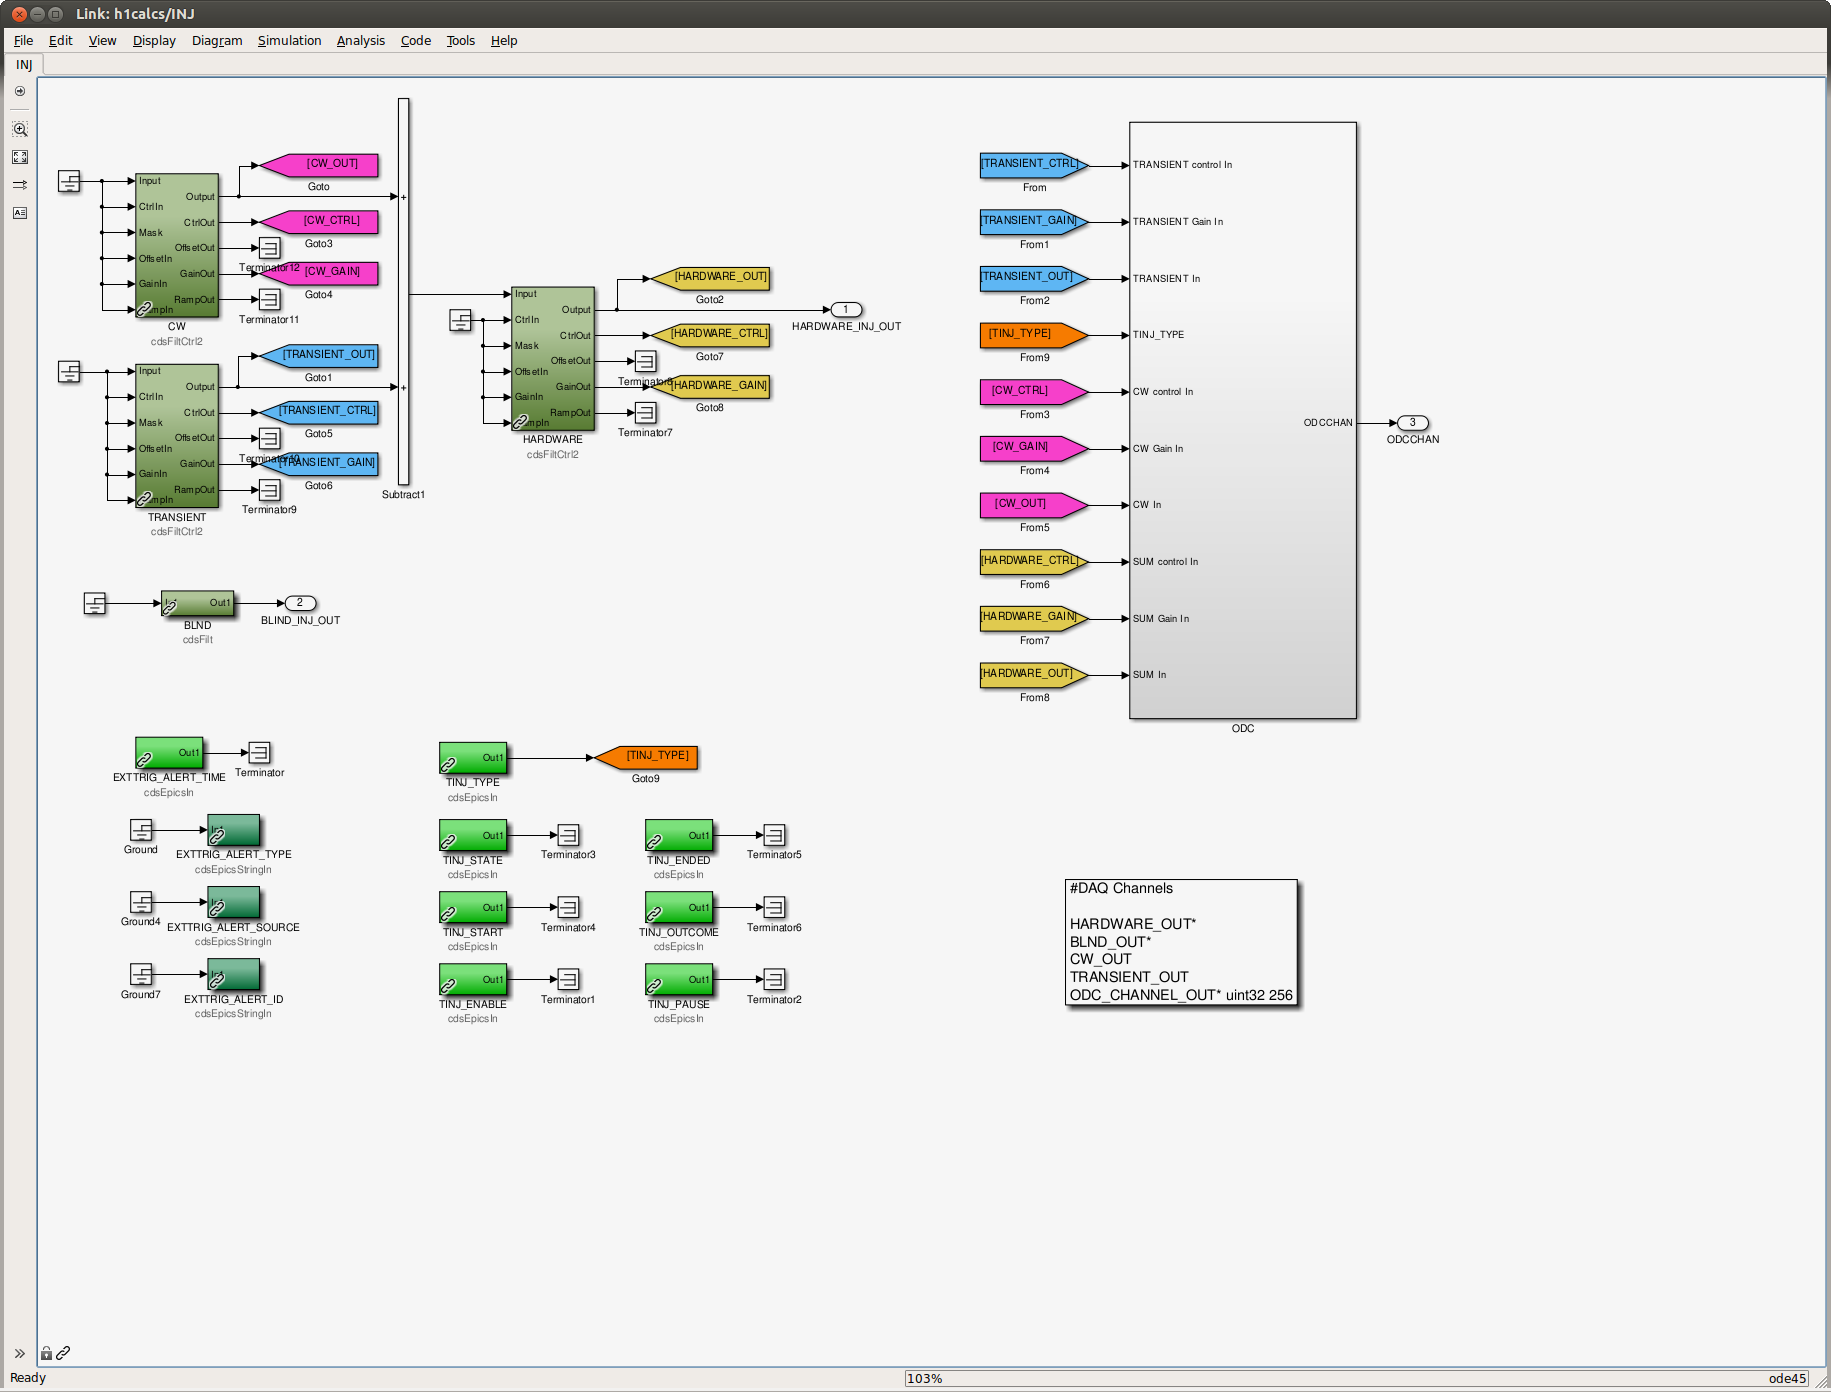The height and width of the screenshot is (1392, 1831).
Task: Select the TINJ_ENABLE EPICS block
Action: click(473, 979)
